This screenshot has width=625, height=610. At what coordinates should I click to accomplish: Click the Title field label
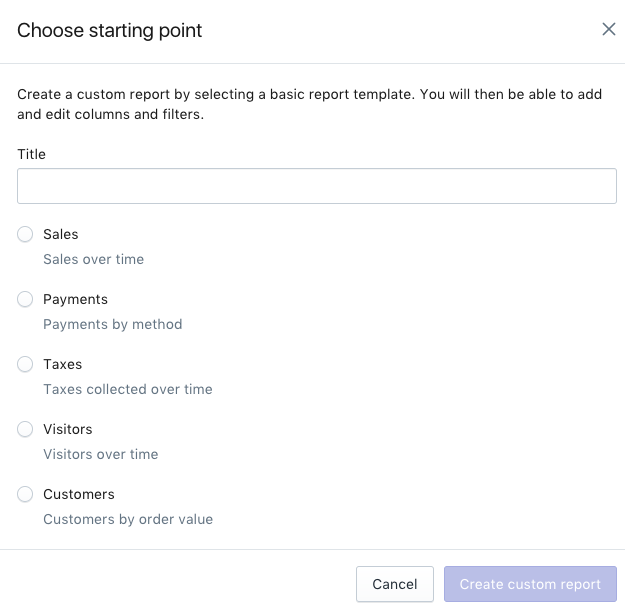pyautogui.click(x=32, y=154)
